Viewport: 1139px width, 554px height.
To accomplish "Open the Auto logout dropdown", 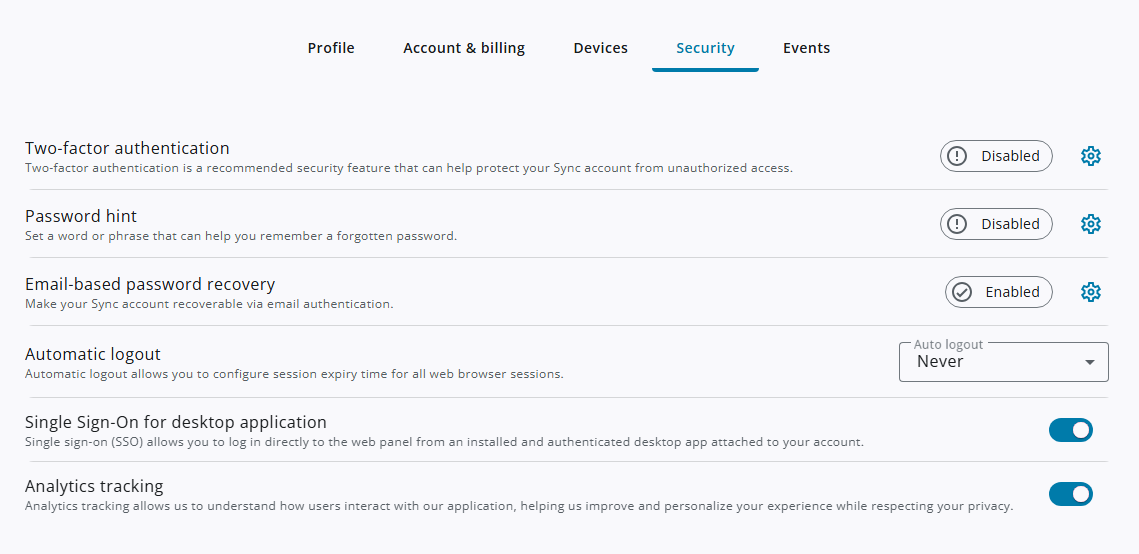I will 1004,362.
